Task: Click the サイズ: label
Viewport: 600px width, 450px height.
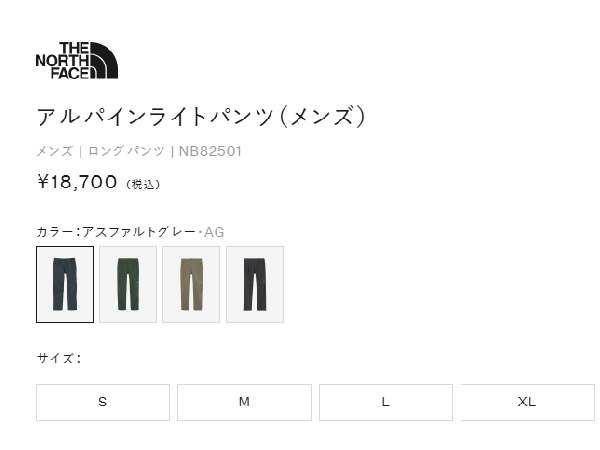Action: tap(59, 359)
